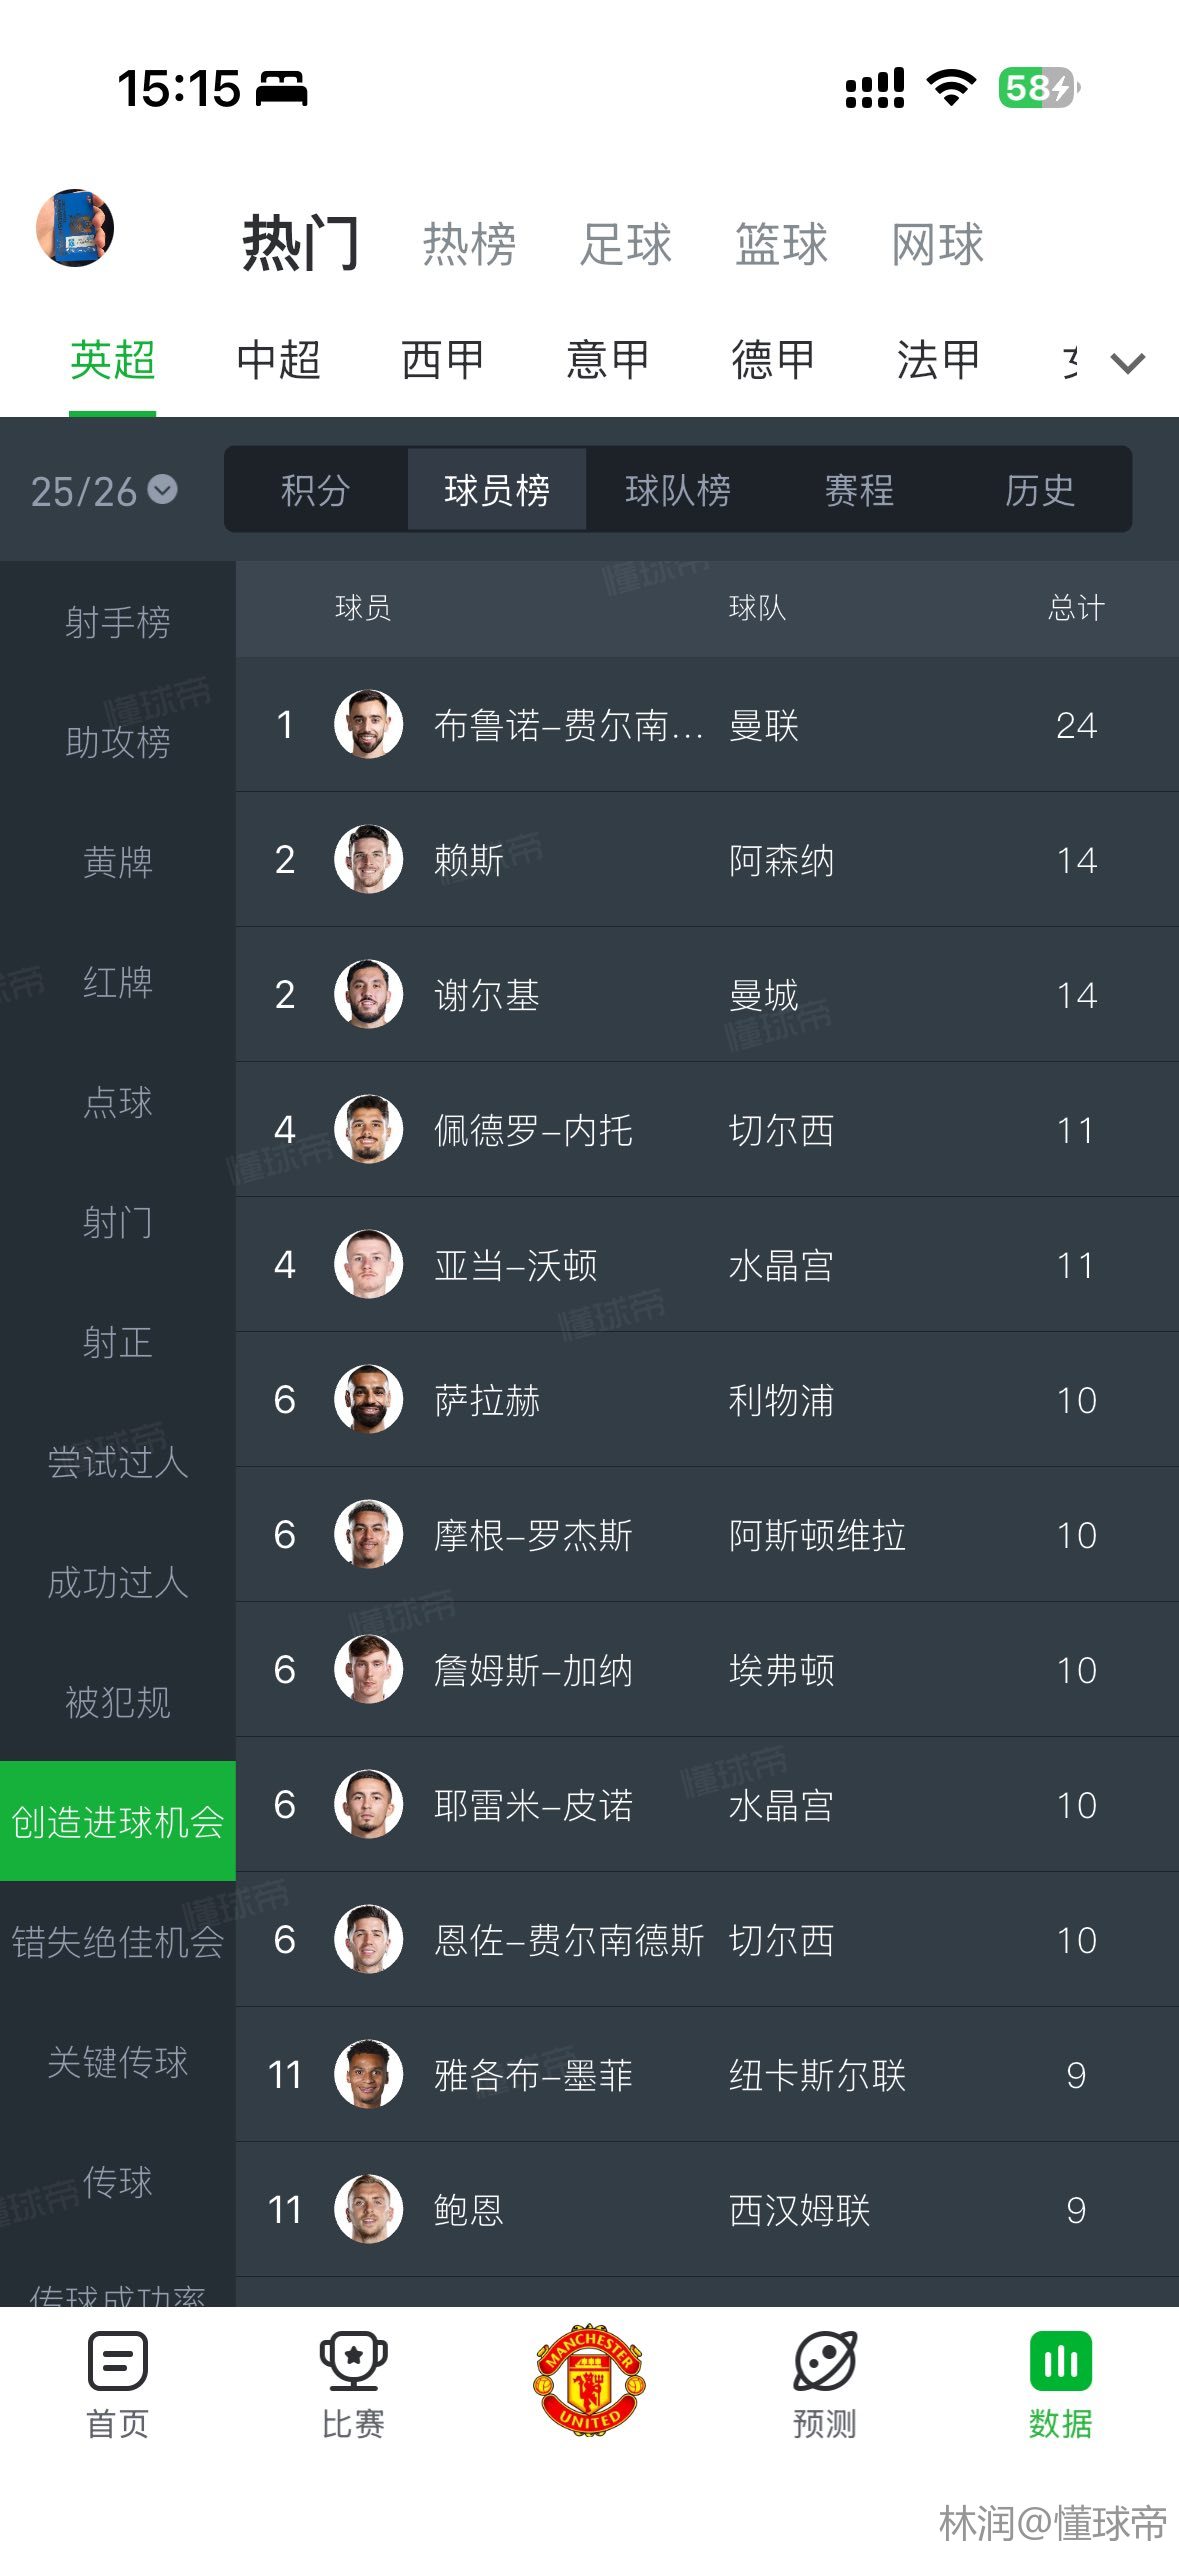
Task: Tap Bruno Fernandes player avatar
Action: [369, 724]
